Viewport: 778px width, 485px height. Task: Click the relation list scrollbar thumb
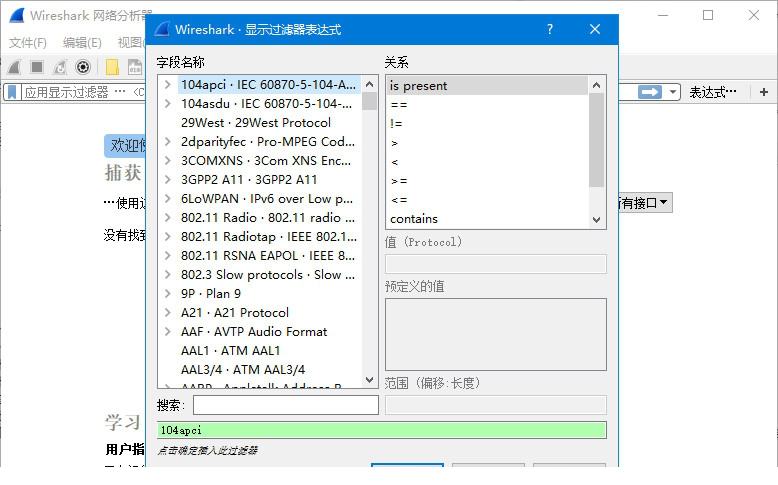click(x=596, y=140)
